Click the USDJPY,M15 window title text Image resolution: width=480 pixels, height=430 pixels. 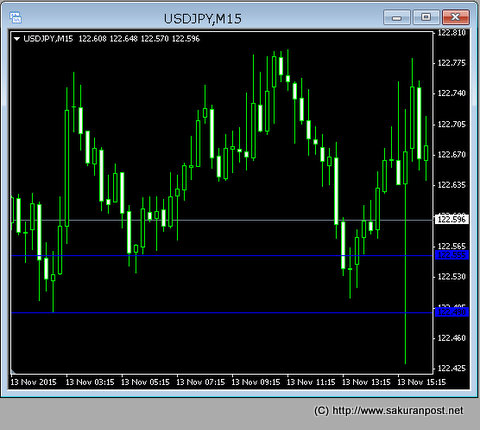pos(203,19)
